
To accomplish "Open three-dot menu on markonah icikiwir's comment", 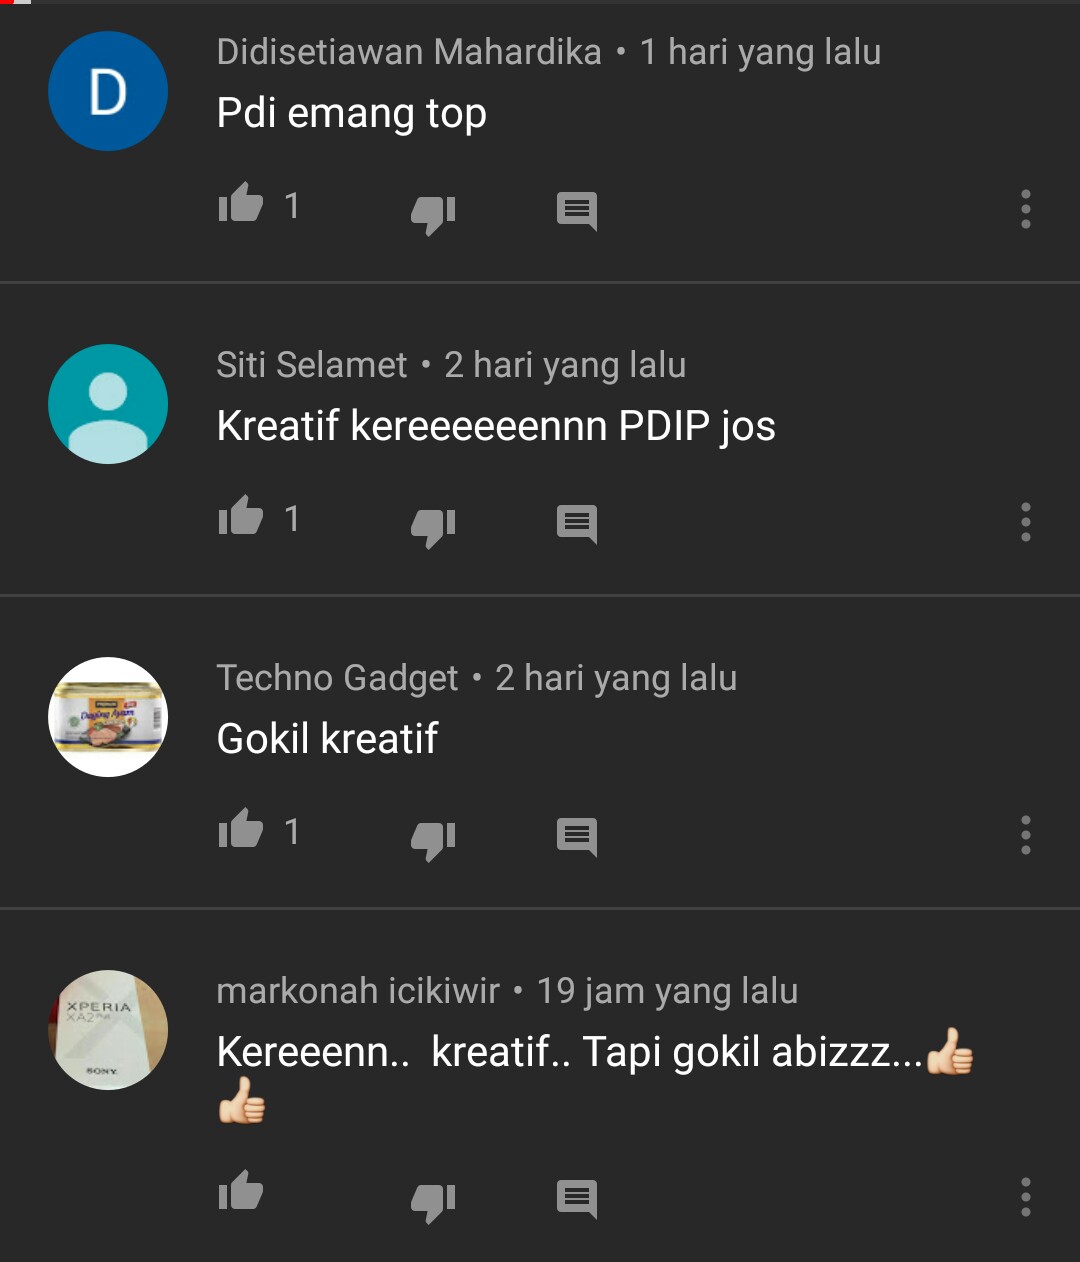I will click(x=1025, y=1197).
